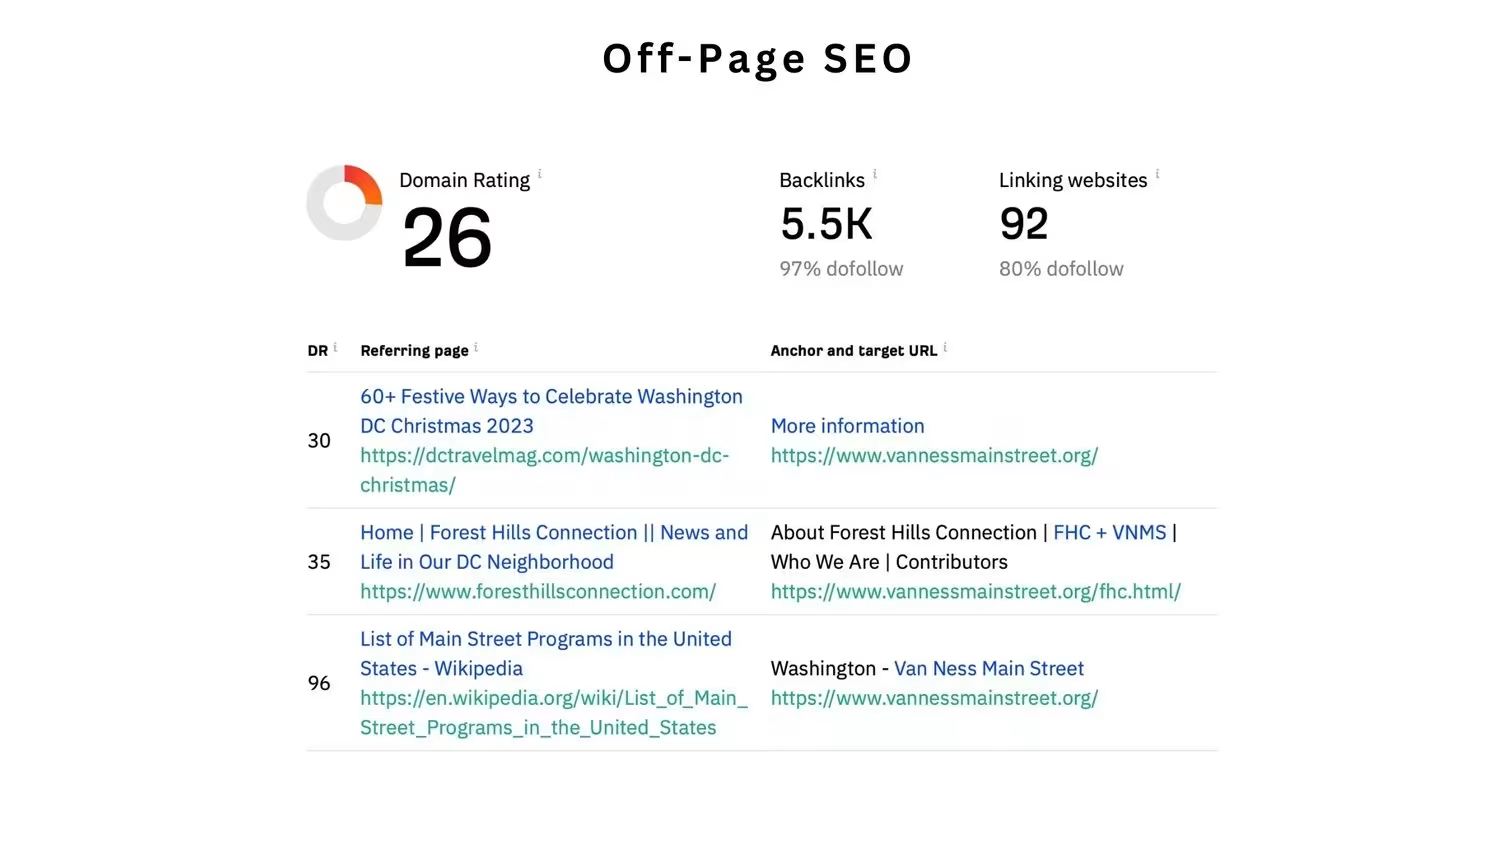Open the vannessmainstreet.org/fhc.html target URL
This screenshot has width=1500, height=844.
[976, 591]
